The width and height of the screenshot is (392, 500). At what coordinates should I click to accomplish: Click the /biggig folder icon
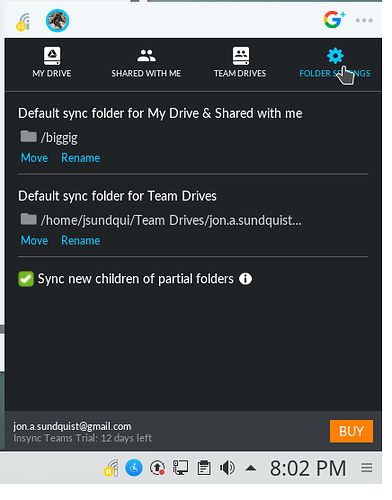click(x=29, y=136)
